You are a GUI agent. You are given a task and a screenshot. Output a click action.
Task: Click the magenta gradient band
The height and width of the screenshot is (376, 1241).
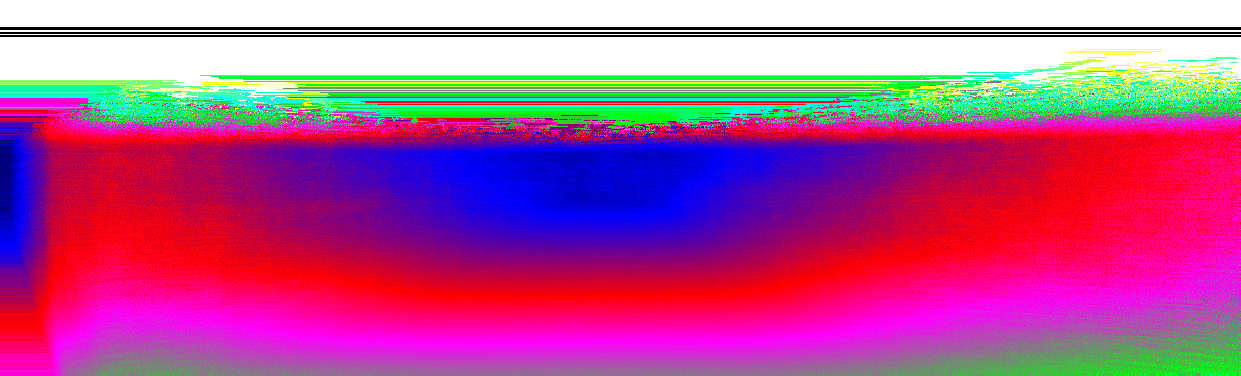[620, 335]
